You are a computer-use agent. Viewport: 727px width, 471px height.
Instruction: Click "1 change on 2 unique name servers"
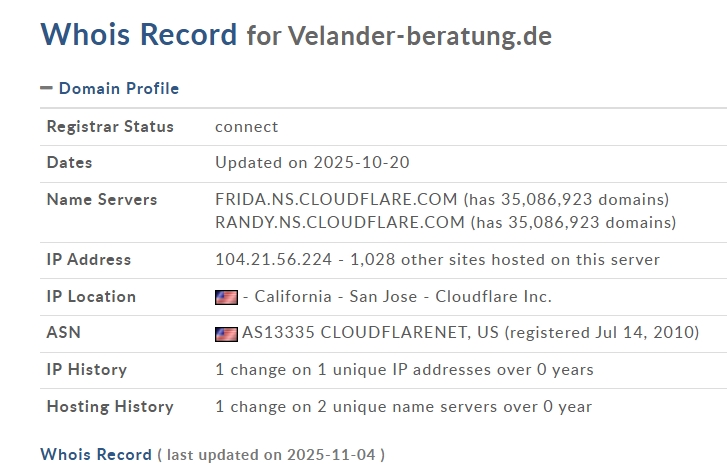(x=403, y=407)
